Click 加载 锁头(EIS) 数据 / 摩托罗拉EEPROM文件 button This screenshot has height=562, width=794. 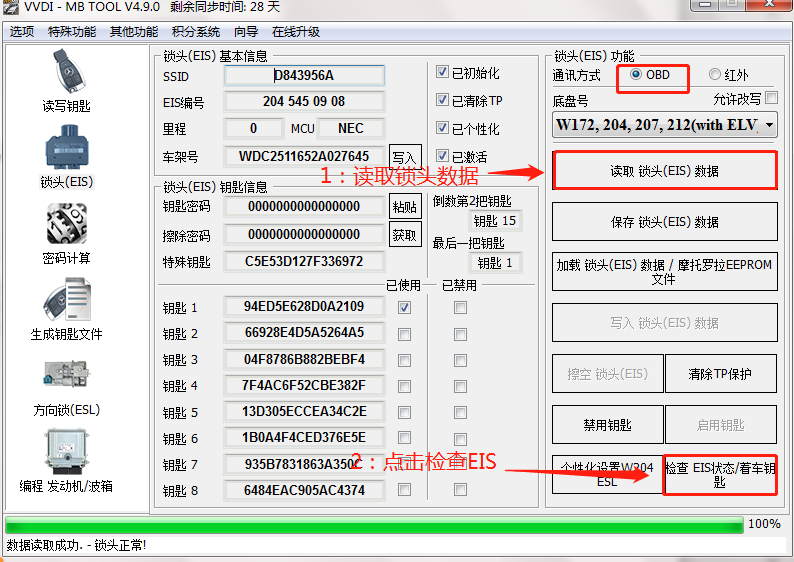coord(665,272)
